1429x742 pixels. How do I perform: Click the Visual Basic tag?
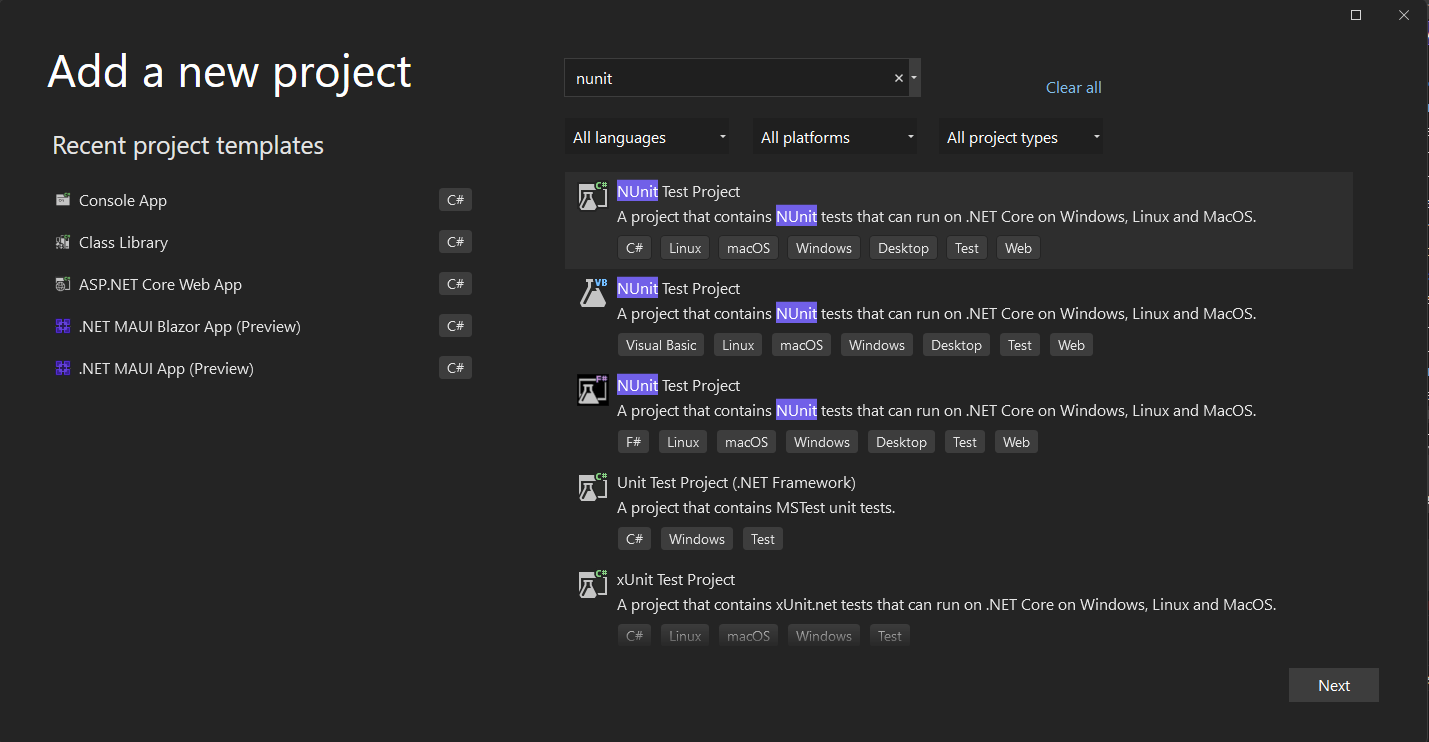click(x=661, y=345)
